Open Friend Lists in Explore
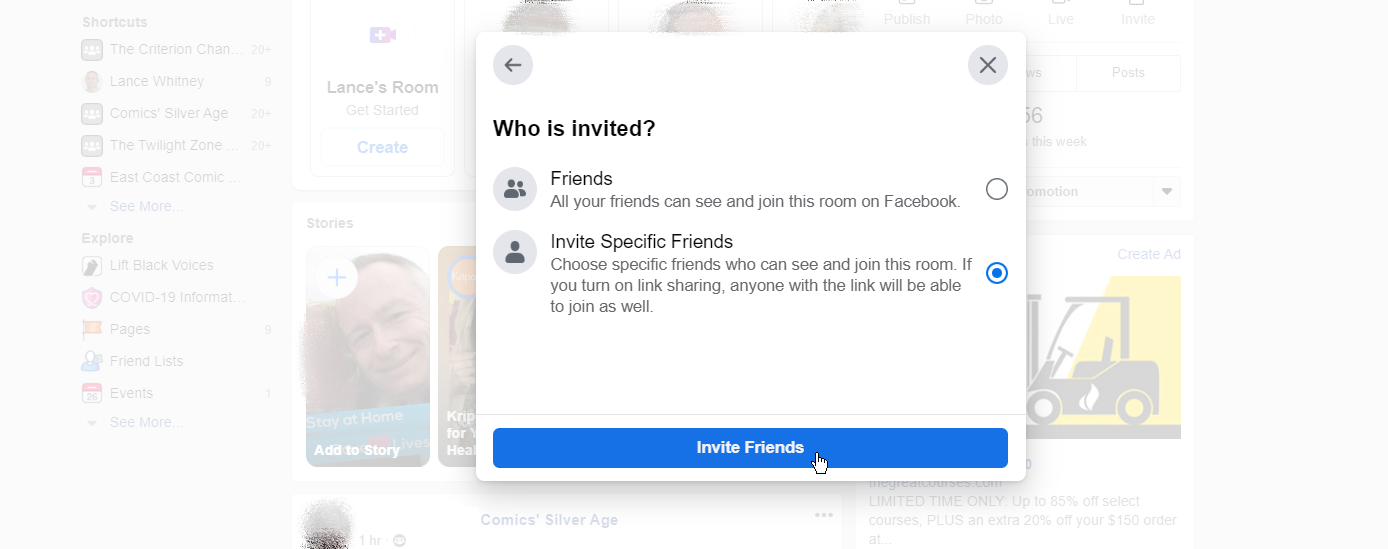Viewport: 1388px width, 549px height. (x=146, y=361)
